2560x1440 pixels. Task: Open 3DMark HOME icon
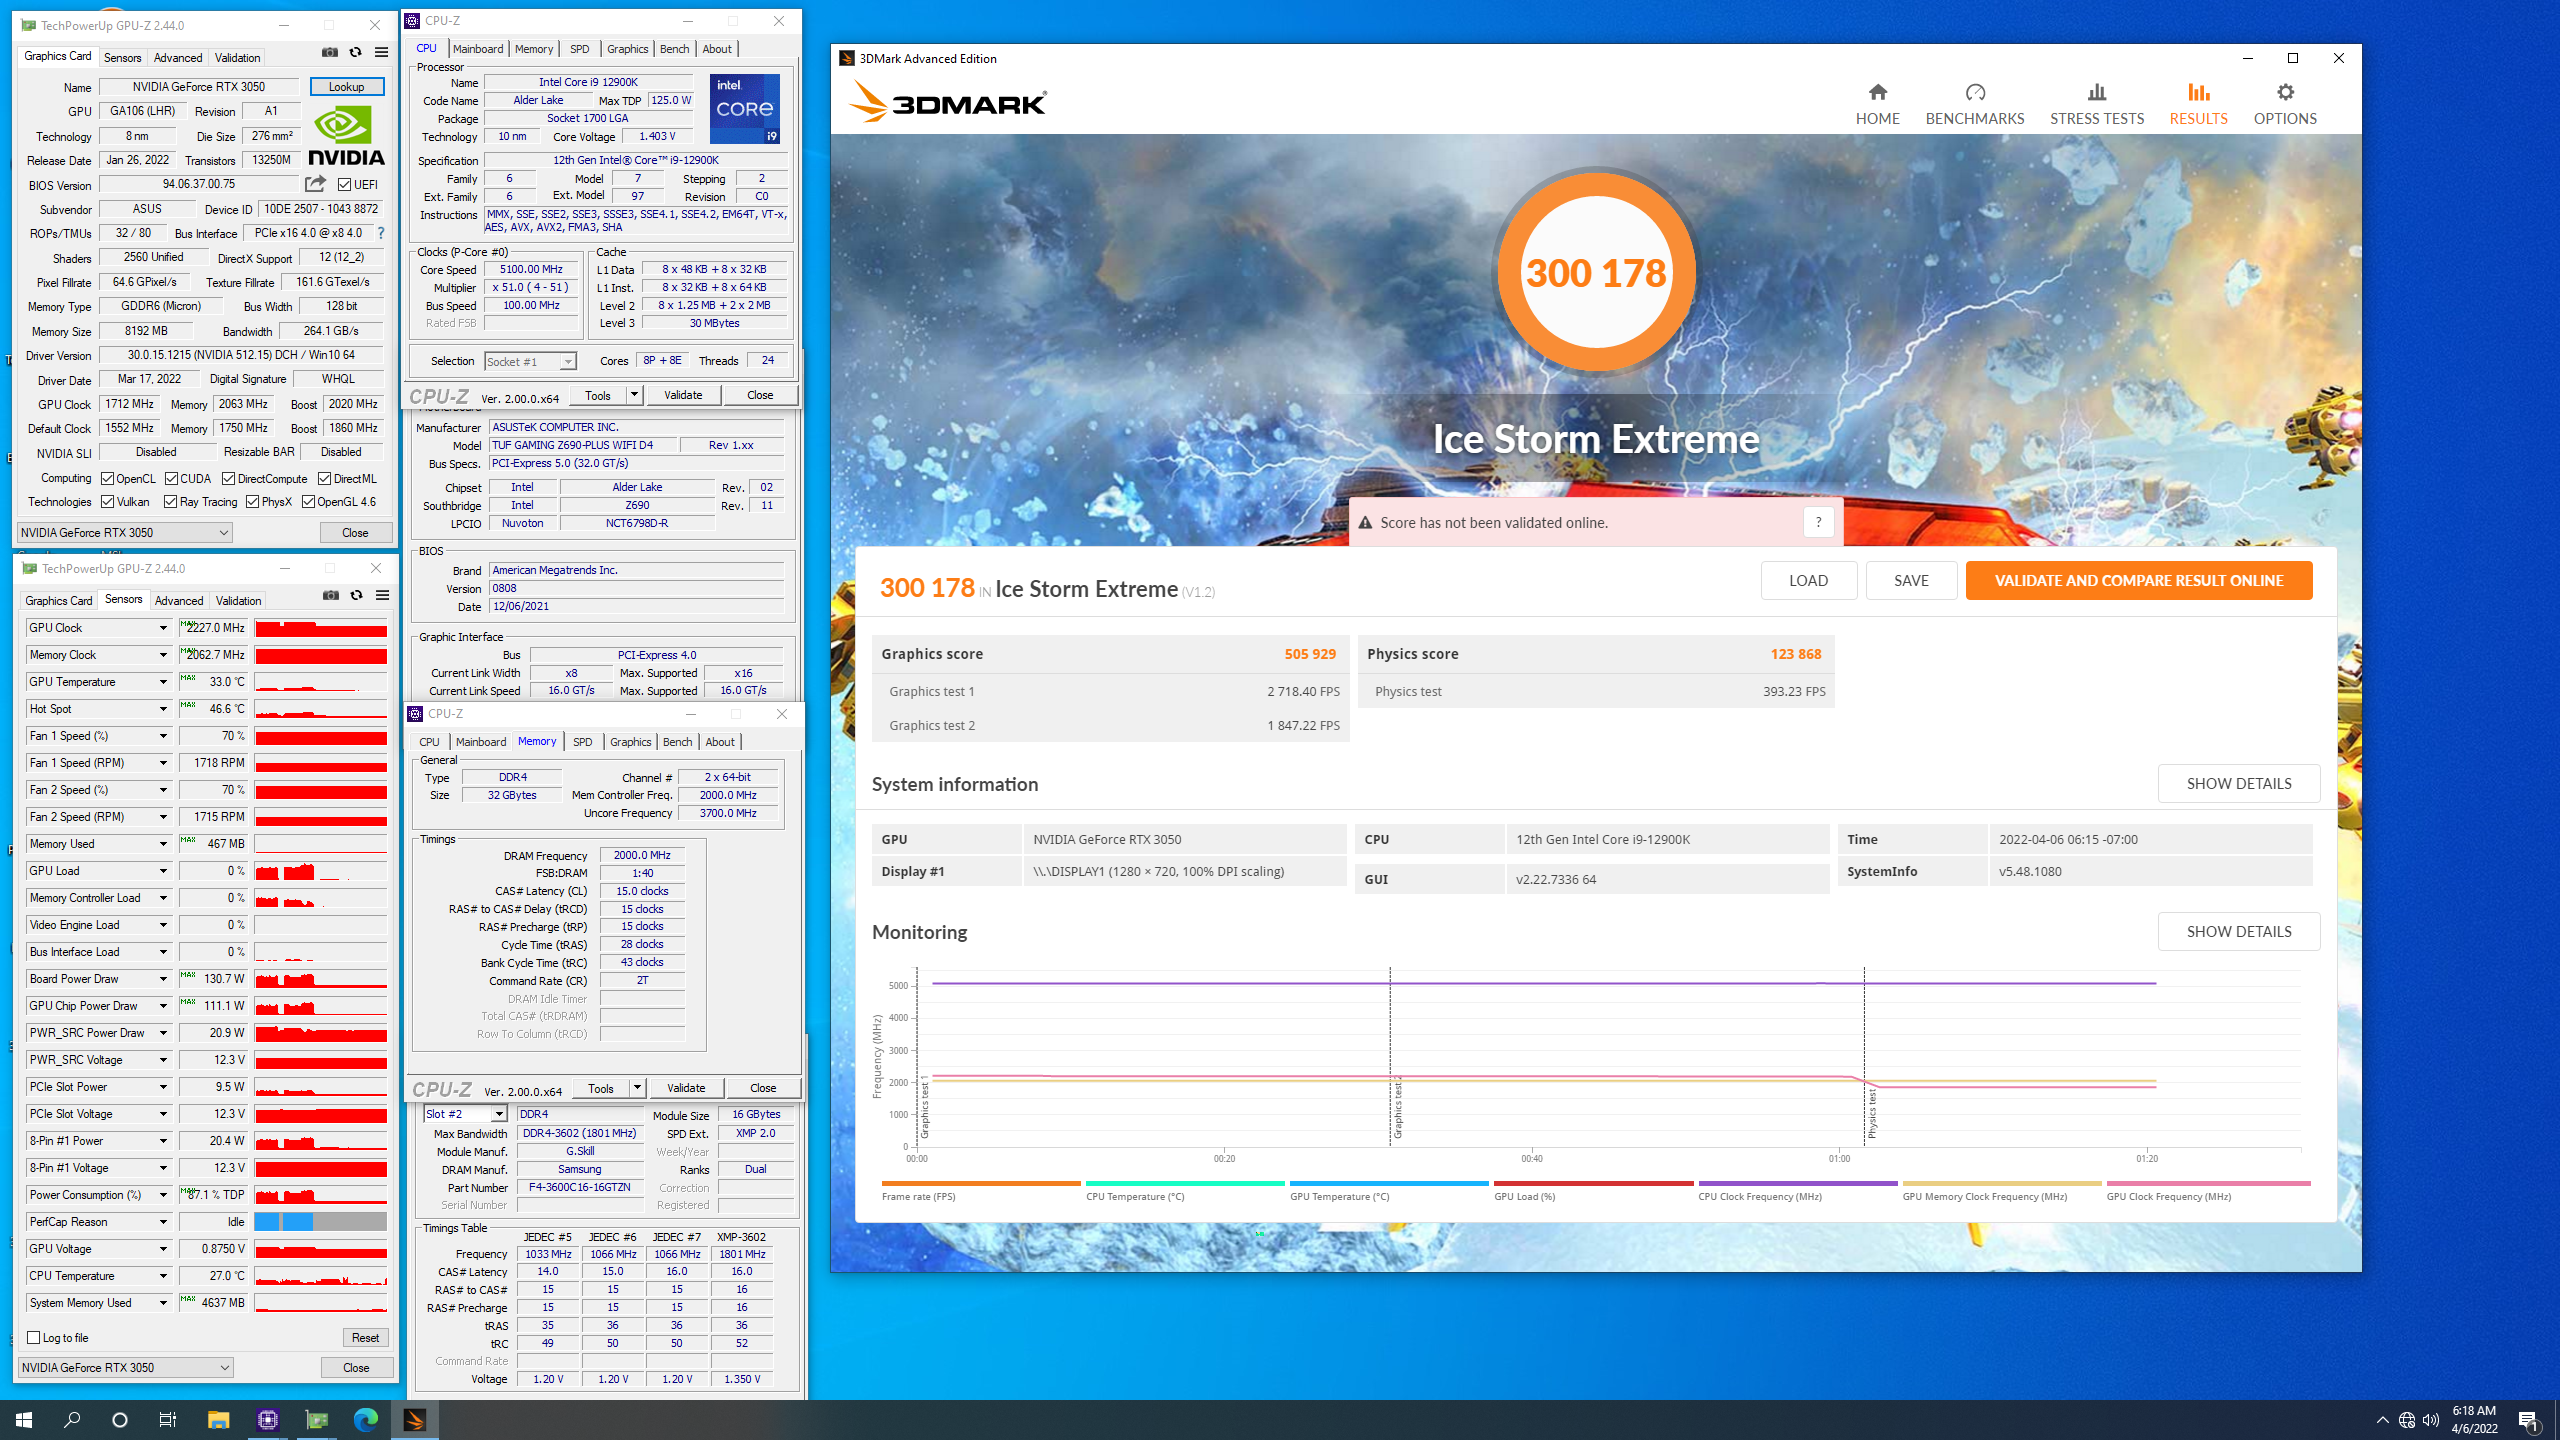coord(1877,92)
